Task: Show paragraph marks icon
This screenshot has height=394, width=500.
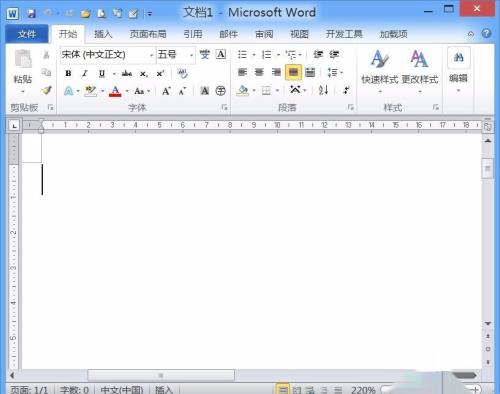Action: click(346, 90)
